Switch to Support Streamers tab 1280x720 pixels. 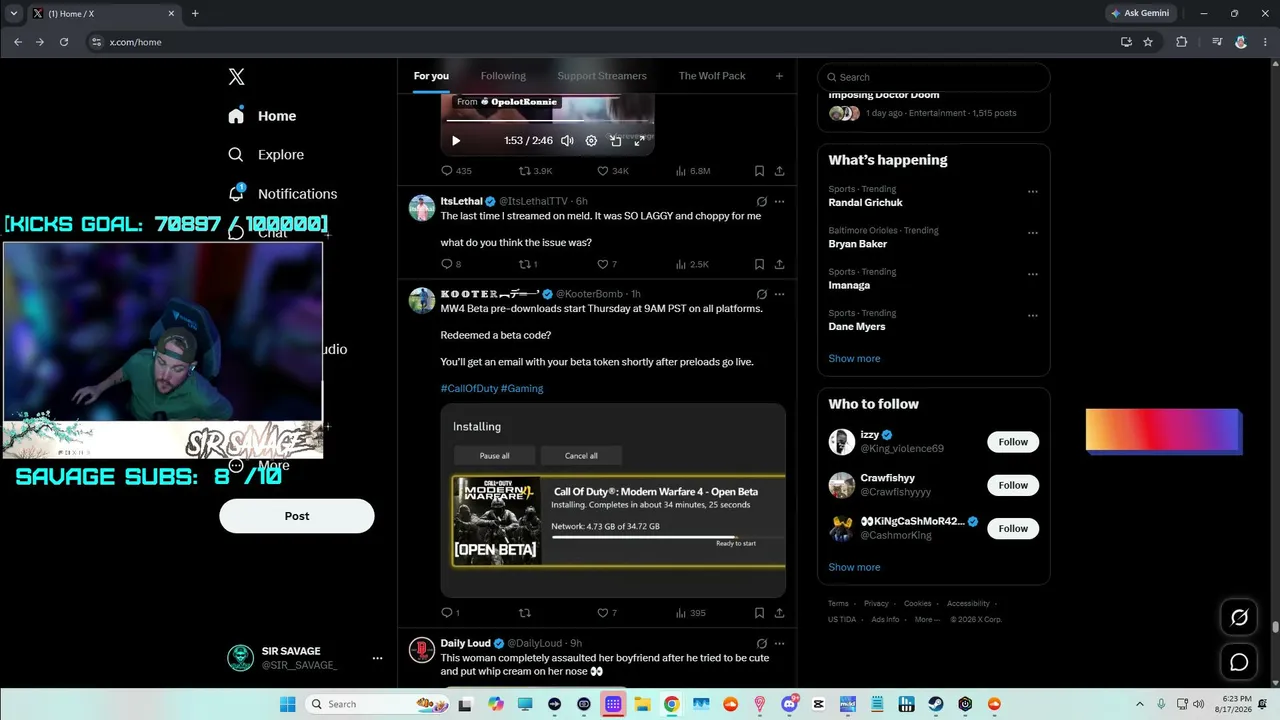point(602,76)
